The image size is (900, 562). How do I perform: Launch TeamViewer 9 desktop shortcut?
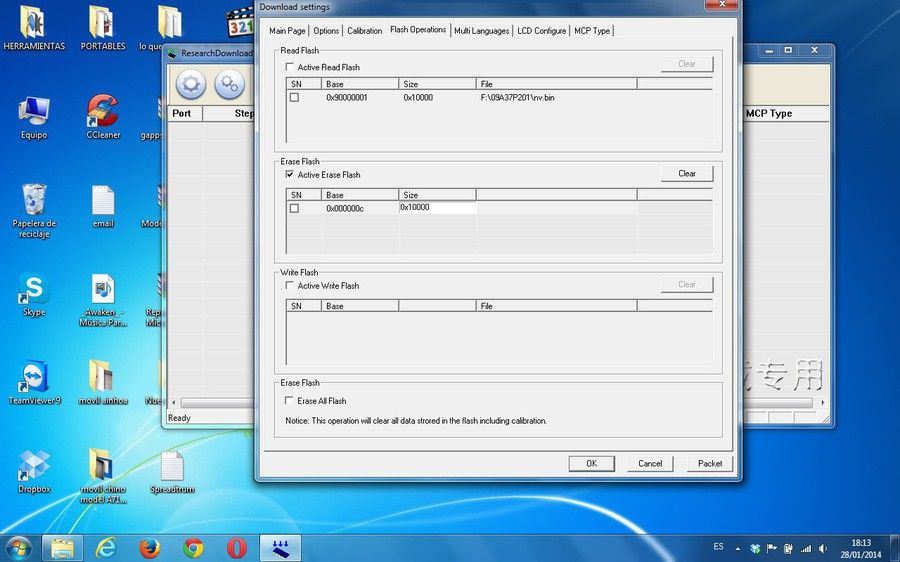pyautogui.click(x=34, y=383)
